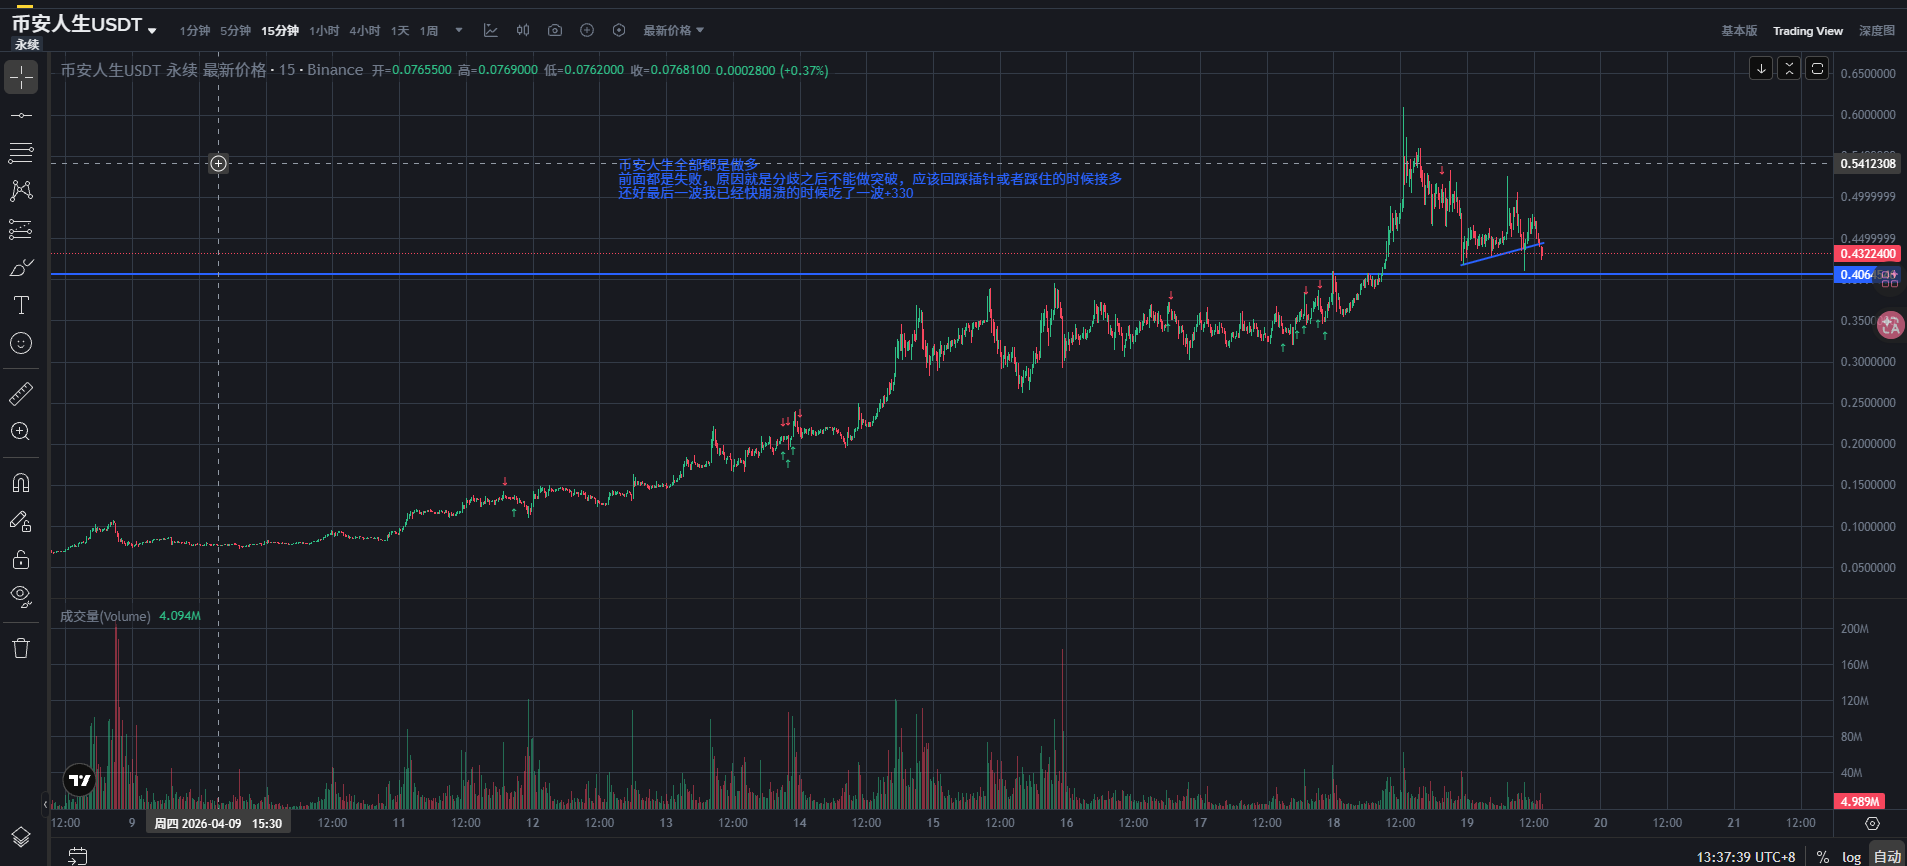Image resolution: width=1907 pixels, height=866 pixels.
Task: Expand the 币安人生USDT symbol dropdown
Action: pos(152,31)
